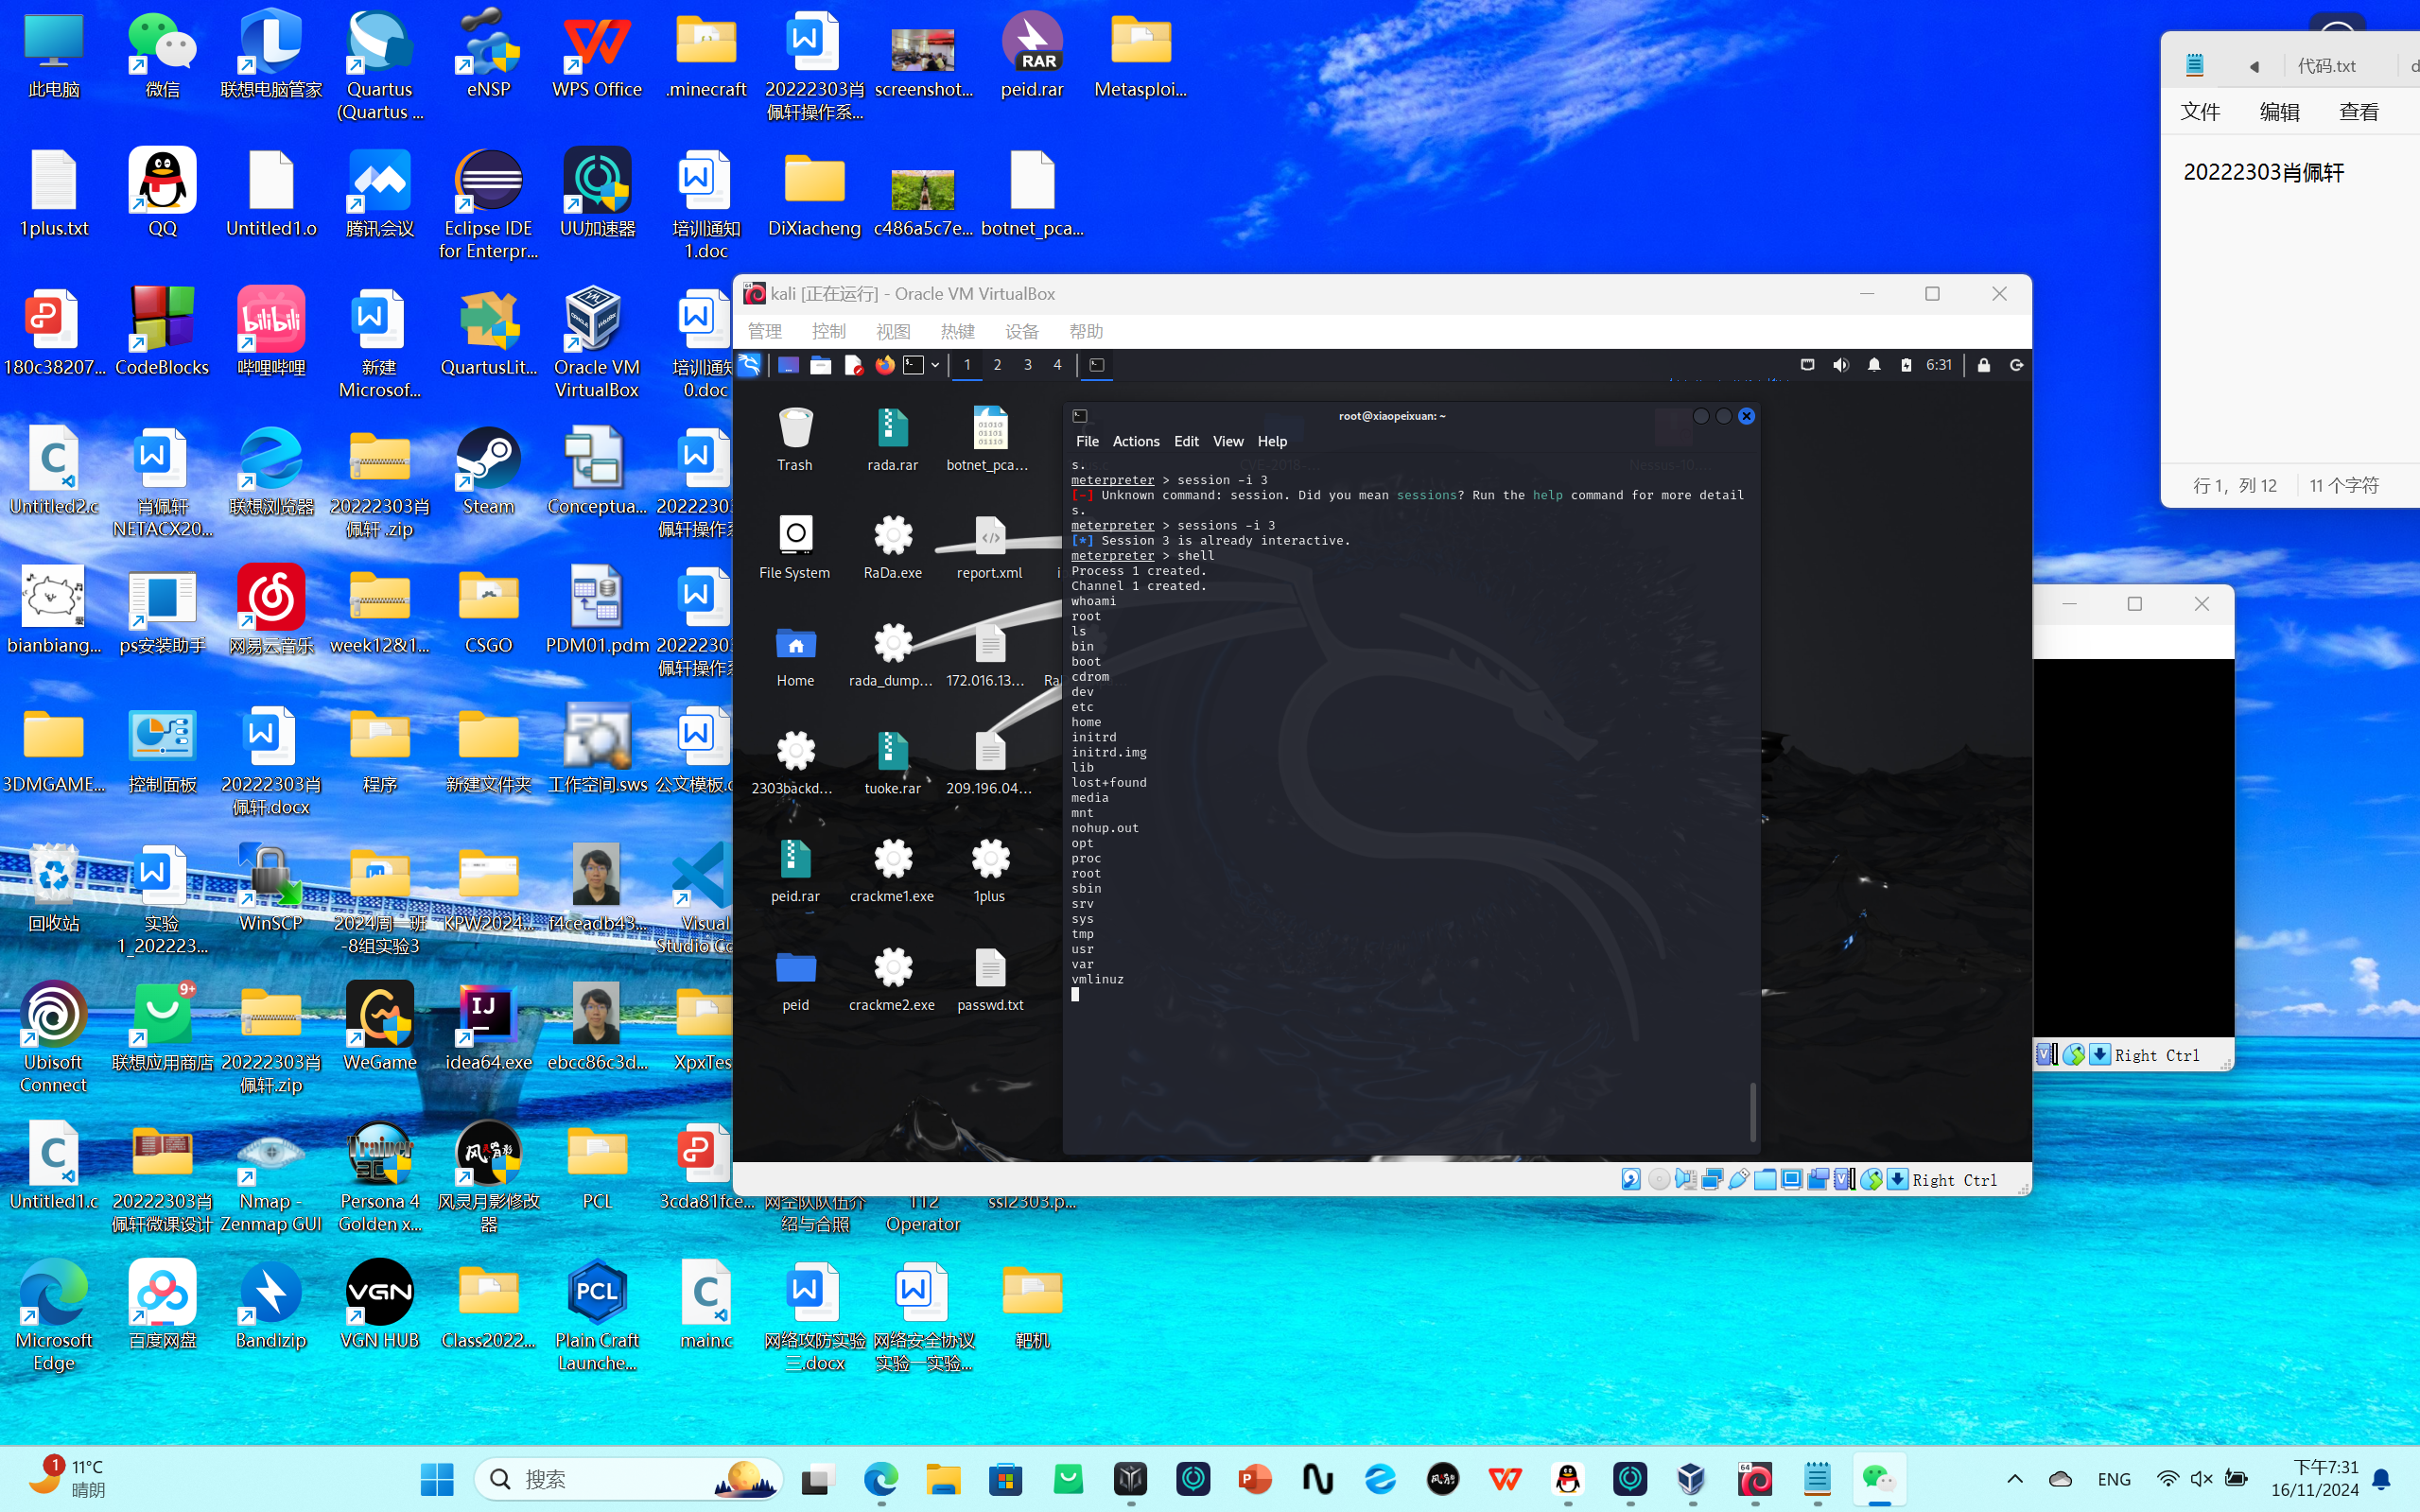The image size is (2420, 1512).
Task: Open Notepad 查看 menu
Action: coord(2359,112)
